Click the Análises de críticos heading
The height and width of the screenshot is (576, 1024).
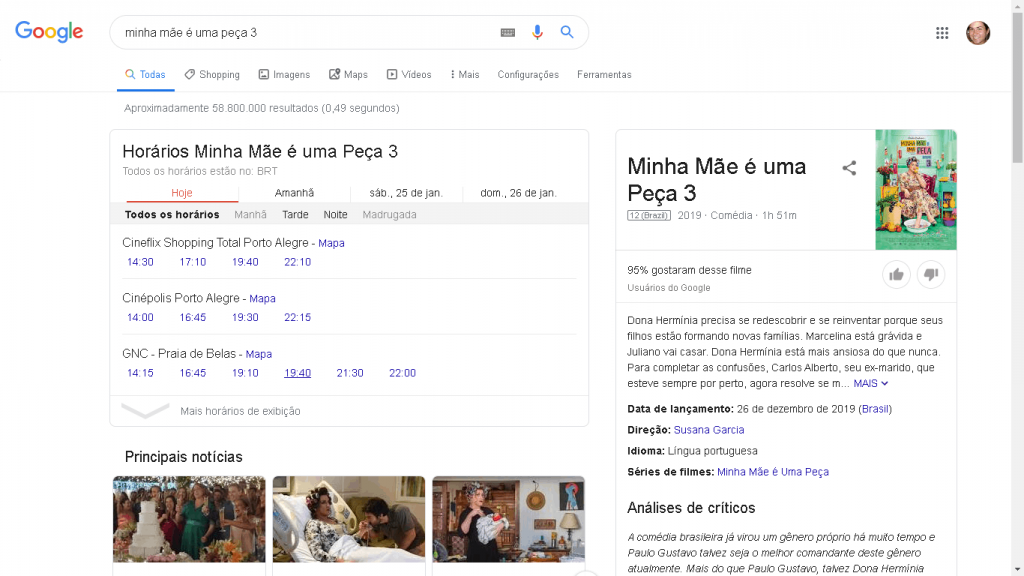tap(691, 507)
